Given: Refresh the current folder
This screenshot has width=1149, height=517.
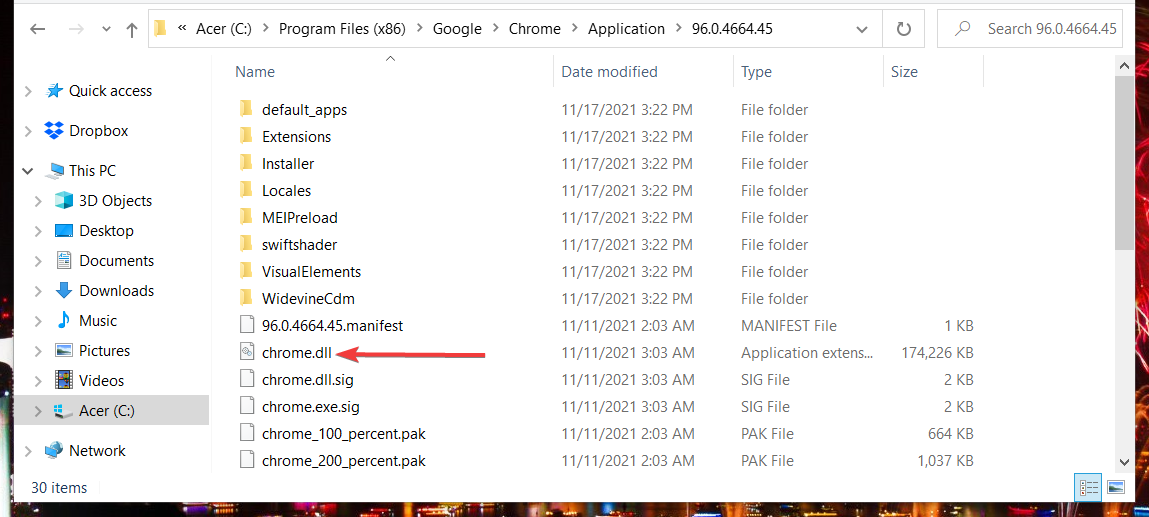Looking at the screenshot, I should pos(904,29).
